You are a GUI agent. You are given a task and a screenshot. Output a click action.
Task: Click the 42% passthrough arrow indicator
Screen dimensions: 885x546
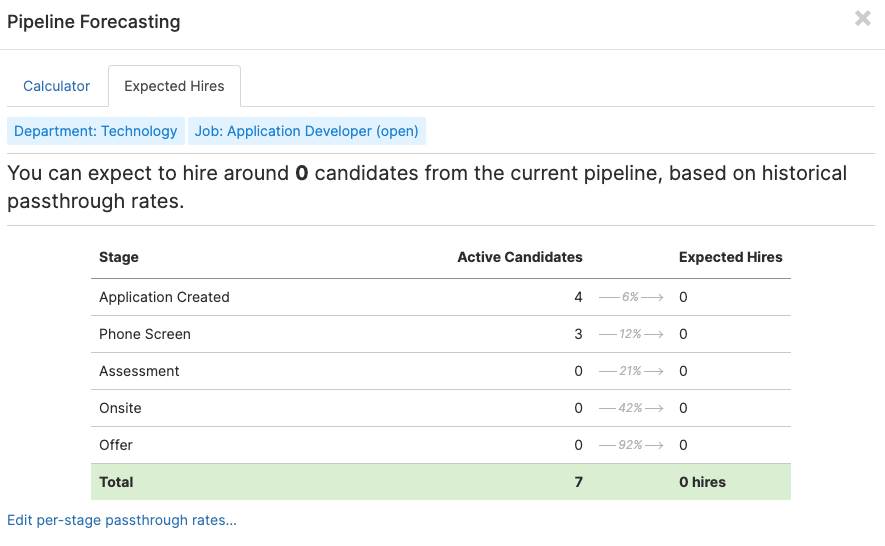[x=631, y=408]
